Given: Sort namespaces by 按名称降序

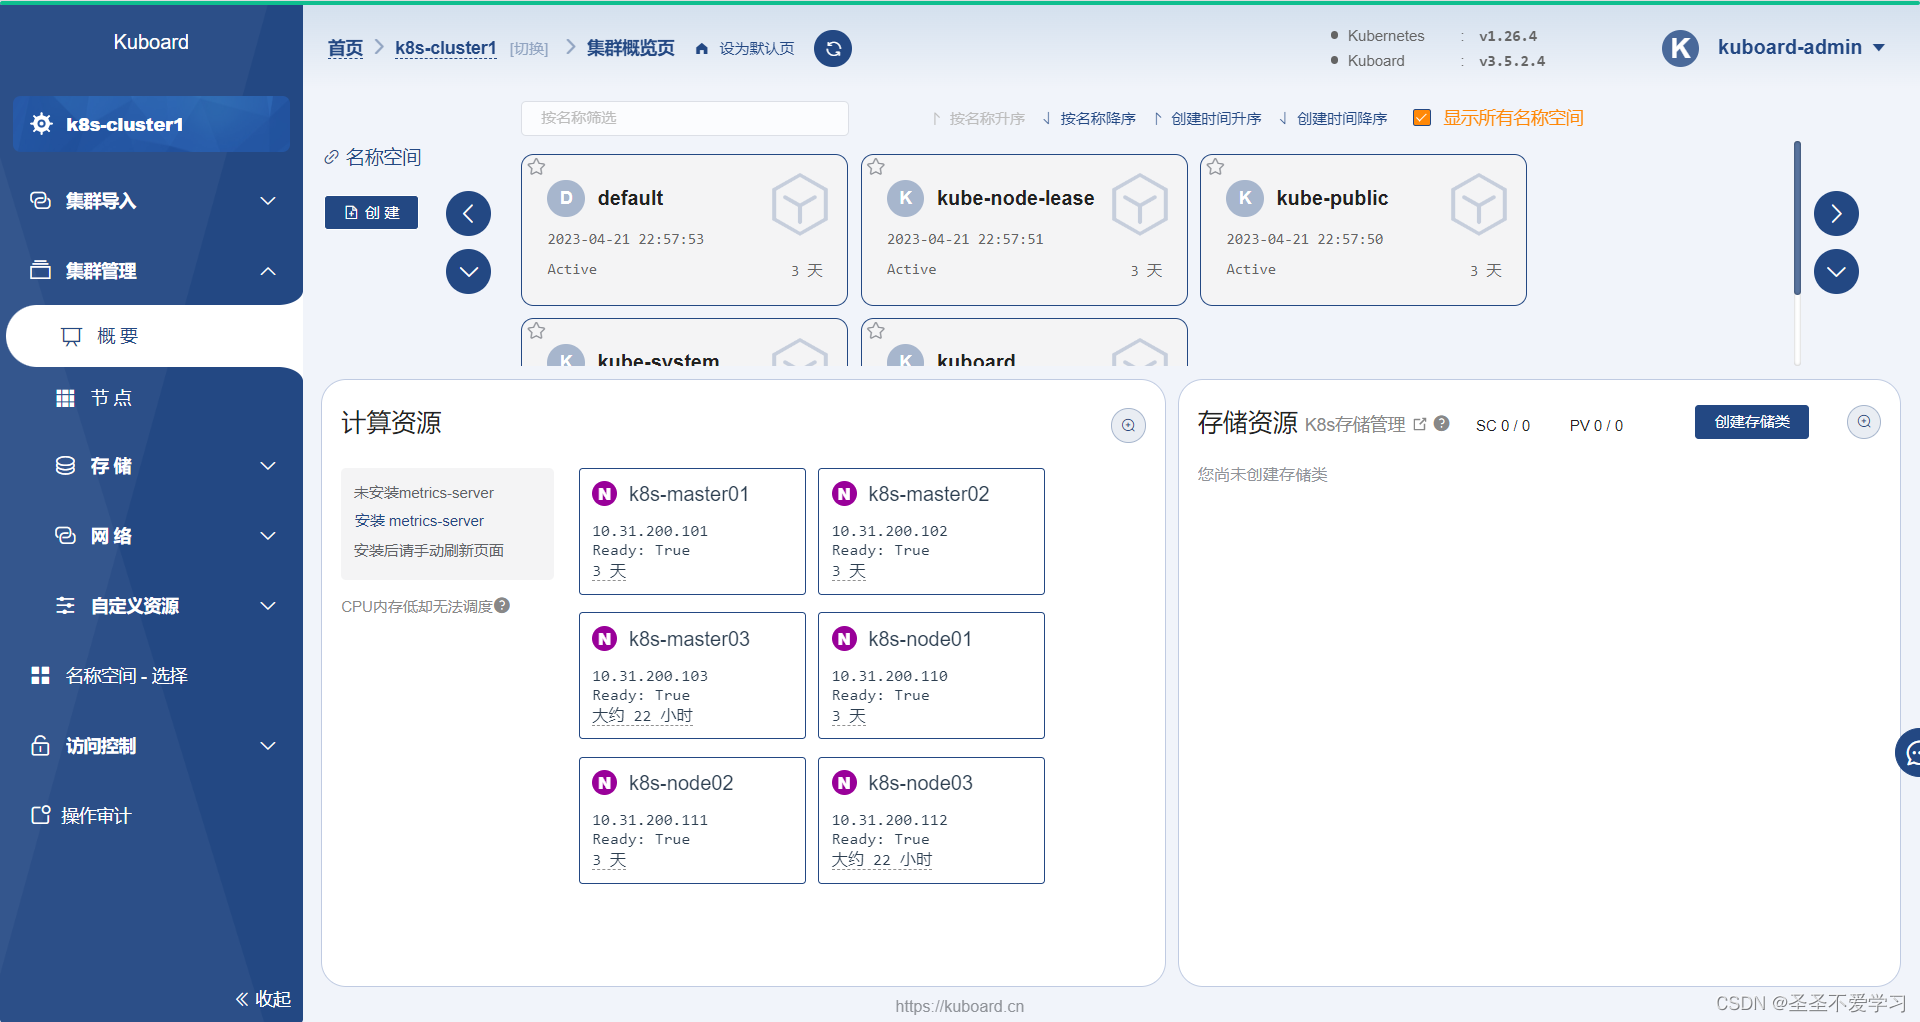Looking at the screenshot, I should click(1089, 118).
